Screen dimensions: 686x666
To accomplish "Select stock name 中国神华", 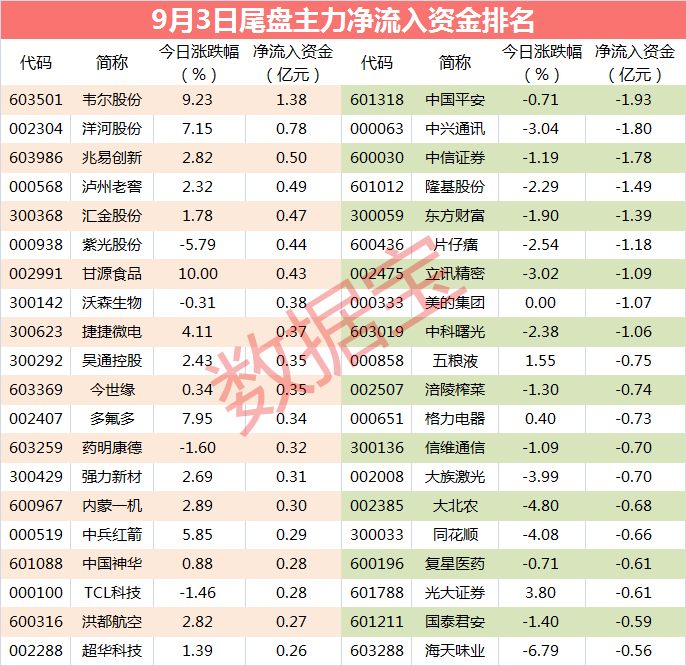I will [112, 564].
